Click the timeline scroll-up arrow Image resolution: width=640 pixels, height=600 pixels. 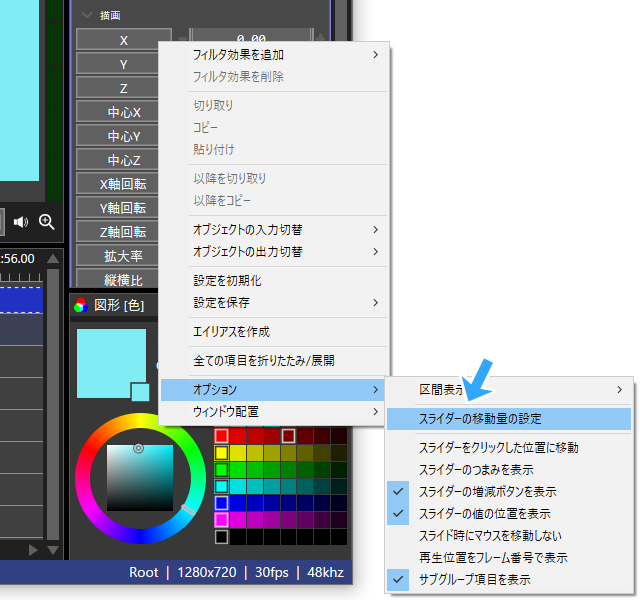tap(53, 259)
